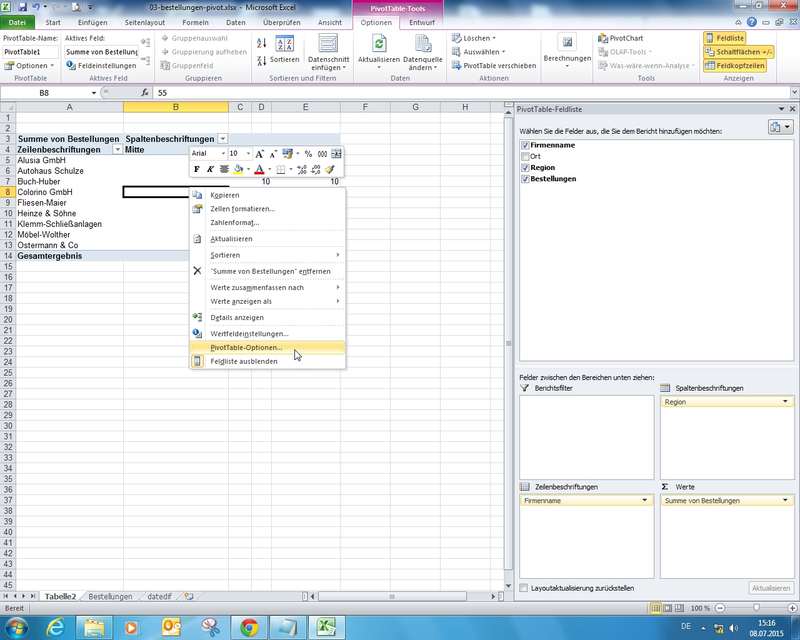
Task: Check the Ort field checkbox
Action: tap(525, 157)
